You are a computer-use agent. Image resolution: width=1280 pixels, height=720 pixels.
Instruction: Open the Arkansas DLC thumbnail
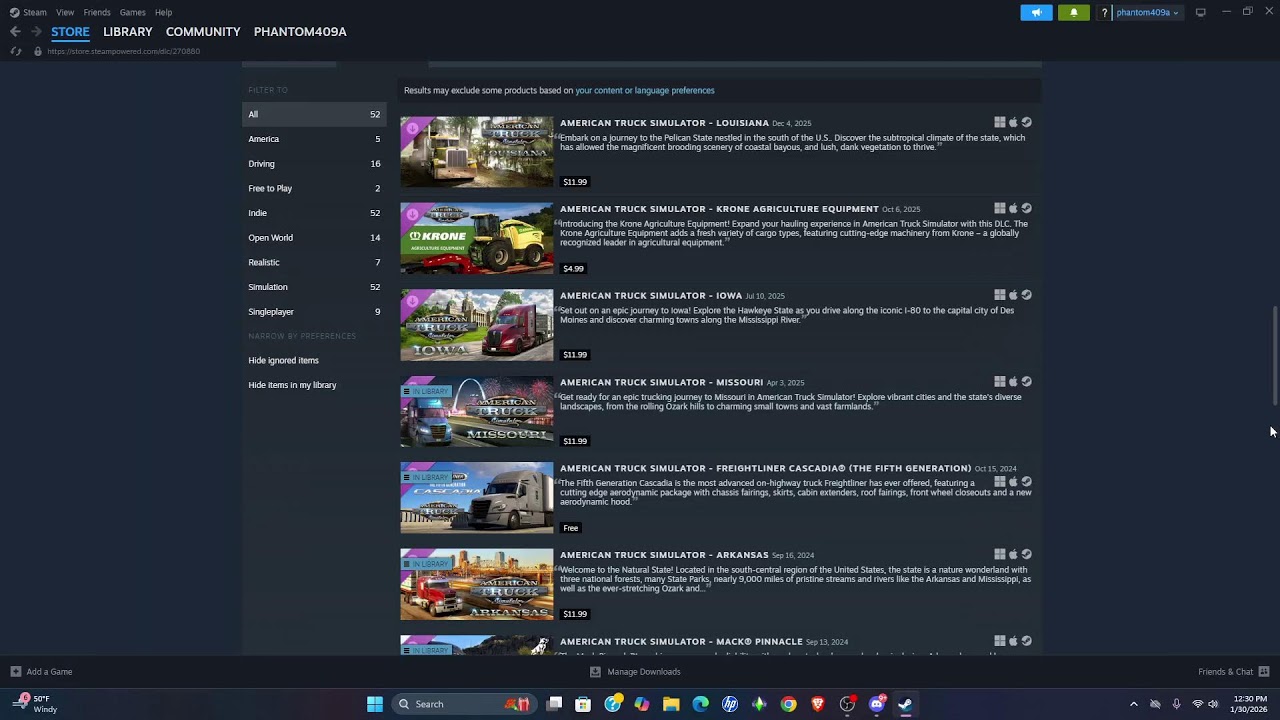coord(477,584)
